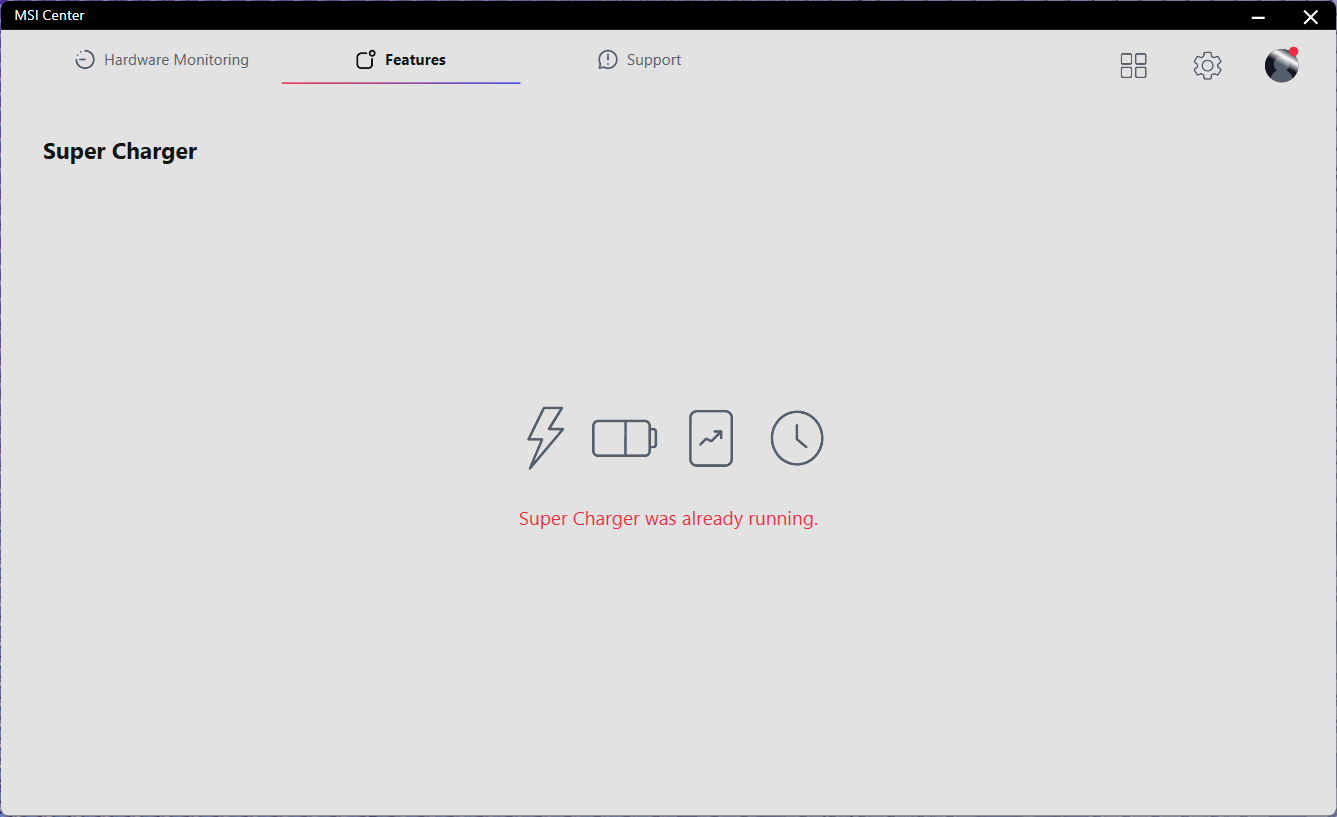Screen dimensions: 1337x817
Task: Click the trend chart document icon
Action: tap(711, 438)
